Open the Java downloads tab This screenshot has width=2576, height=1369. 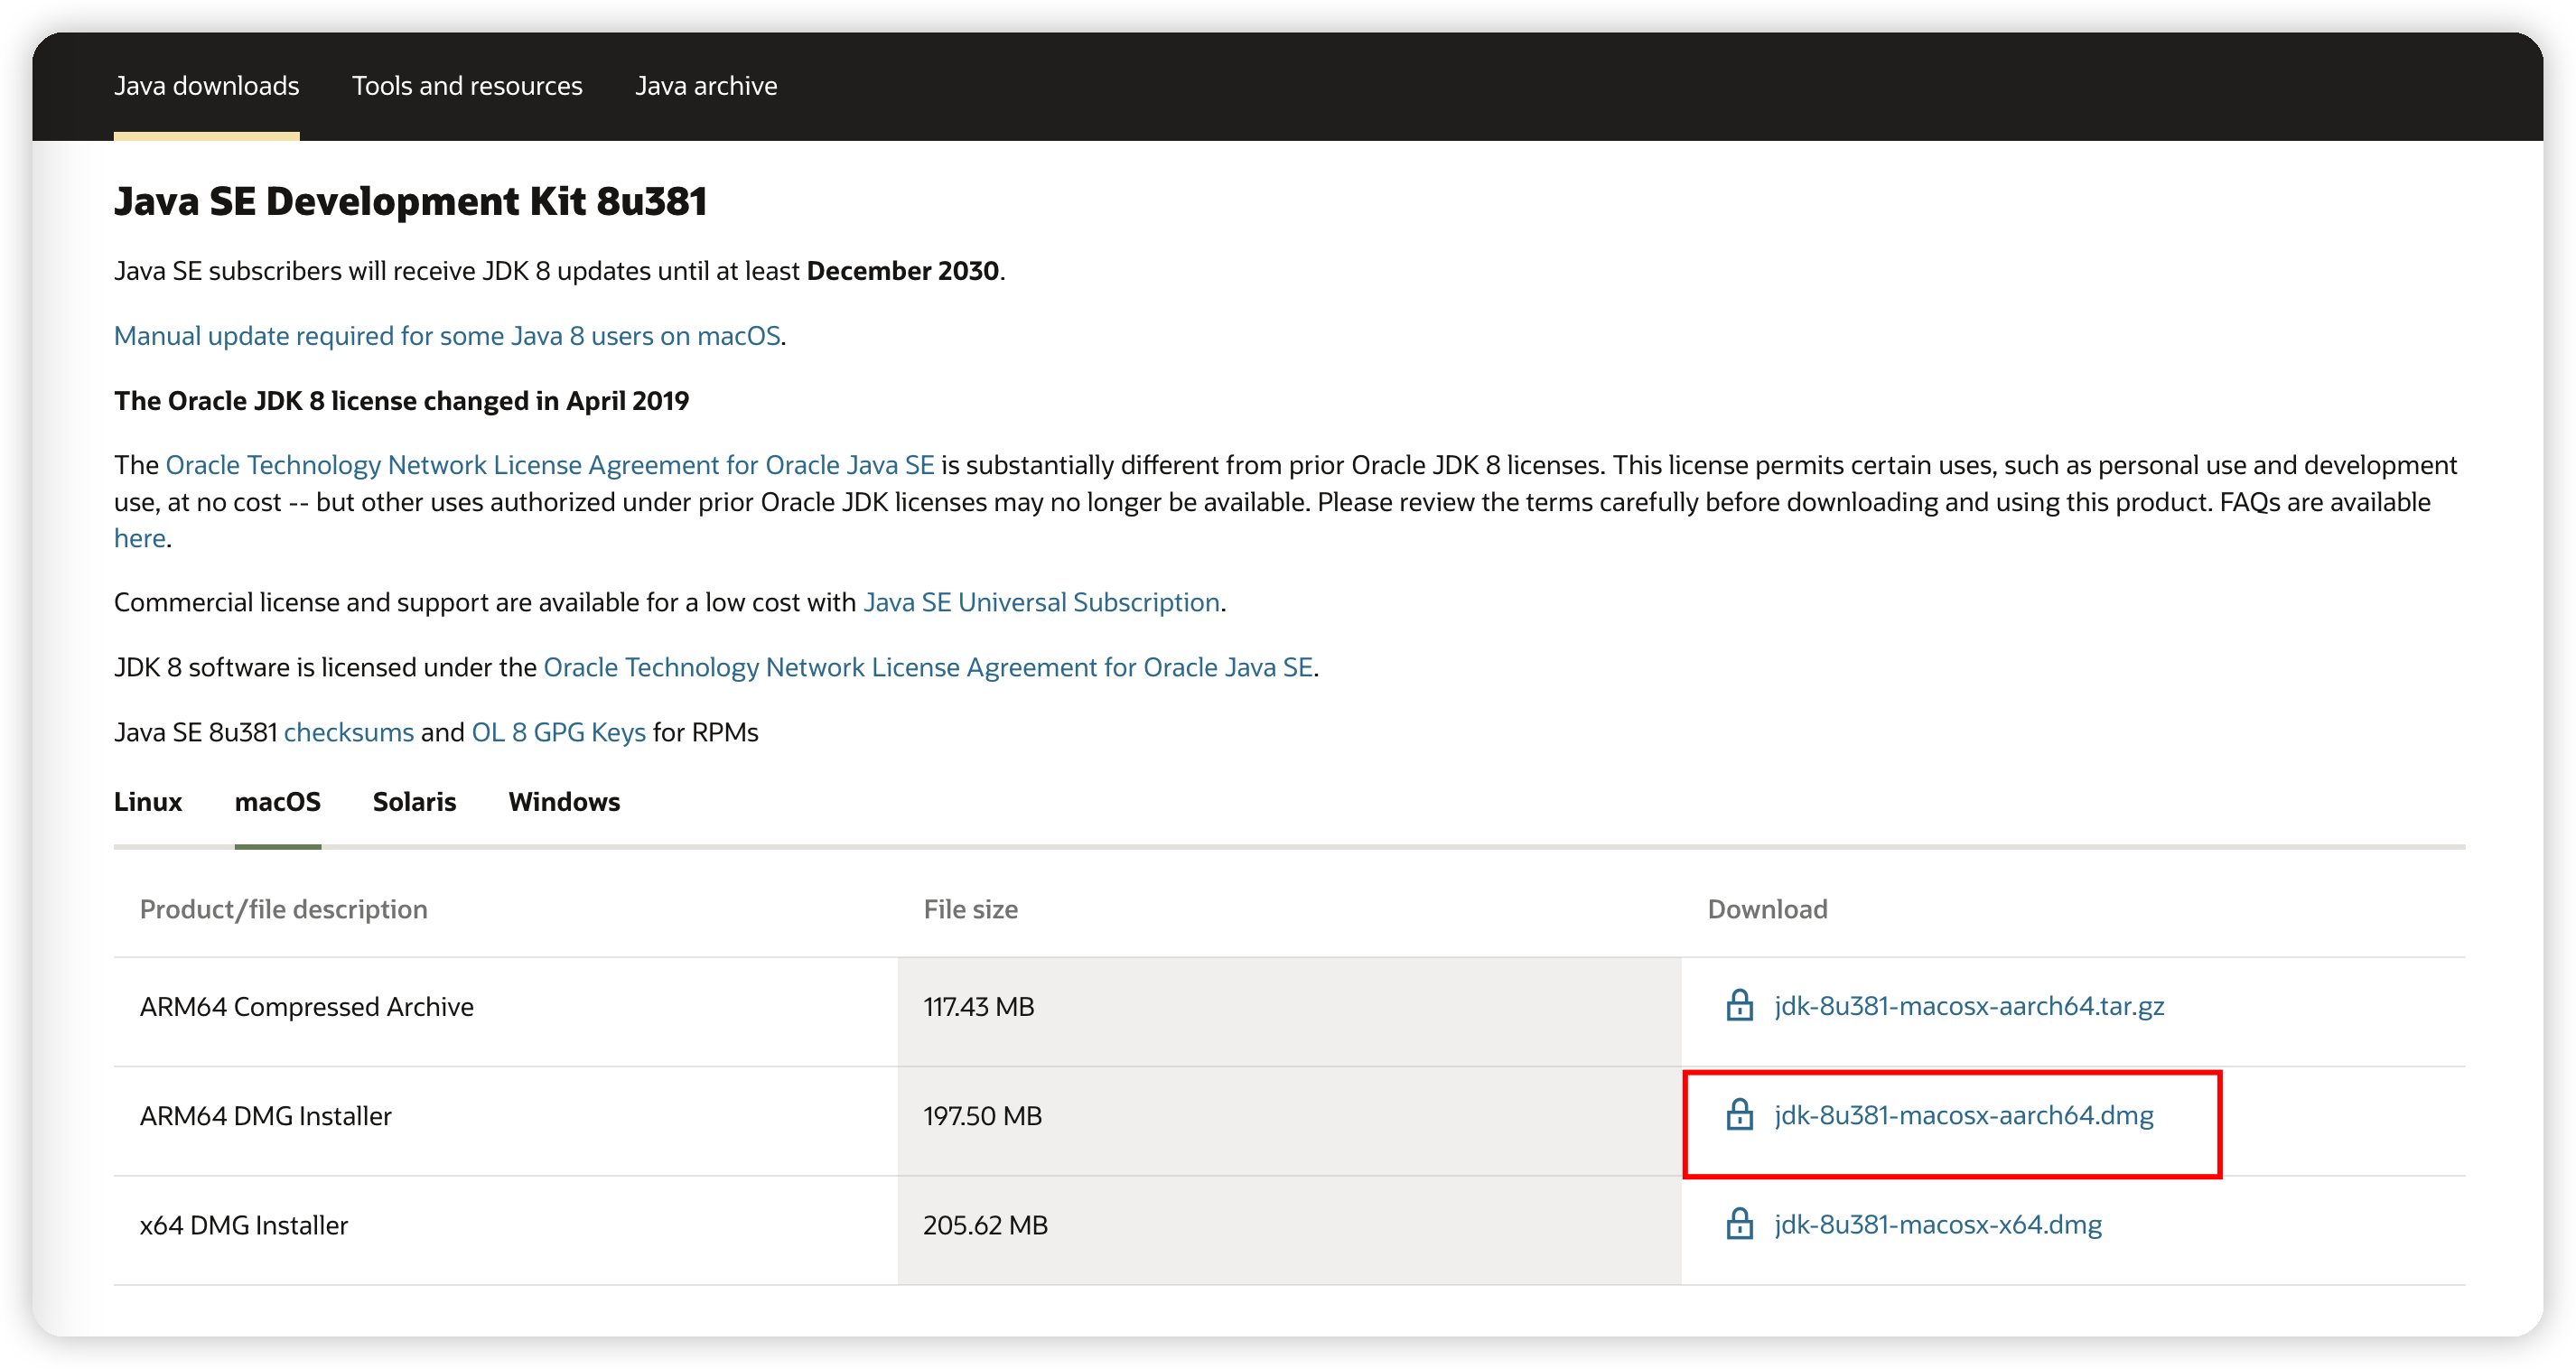(x=206, y=86)
